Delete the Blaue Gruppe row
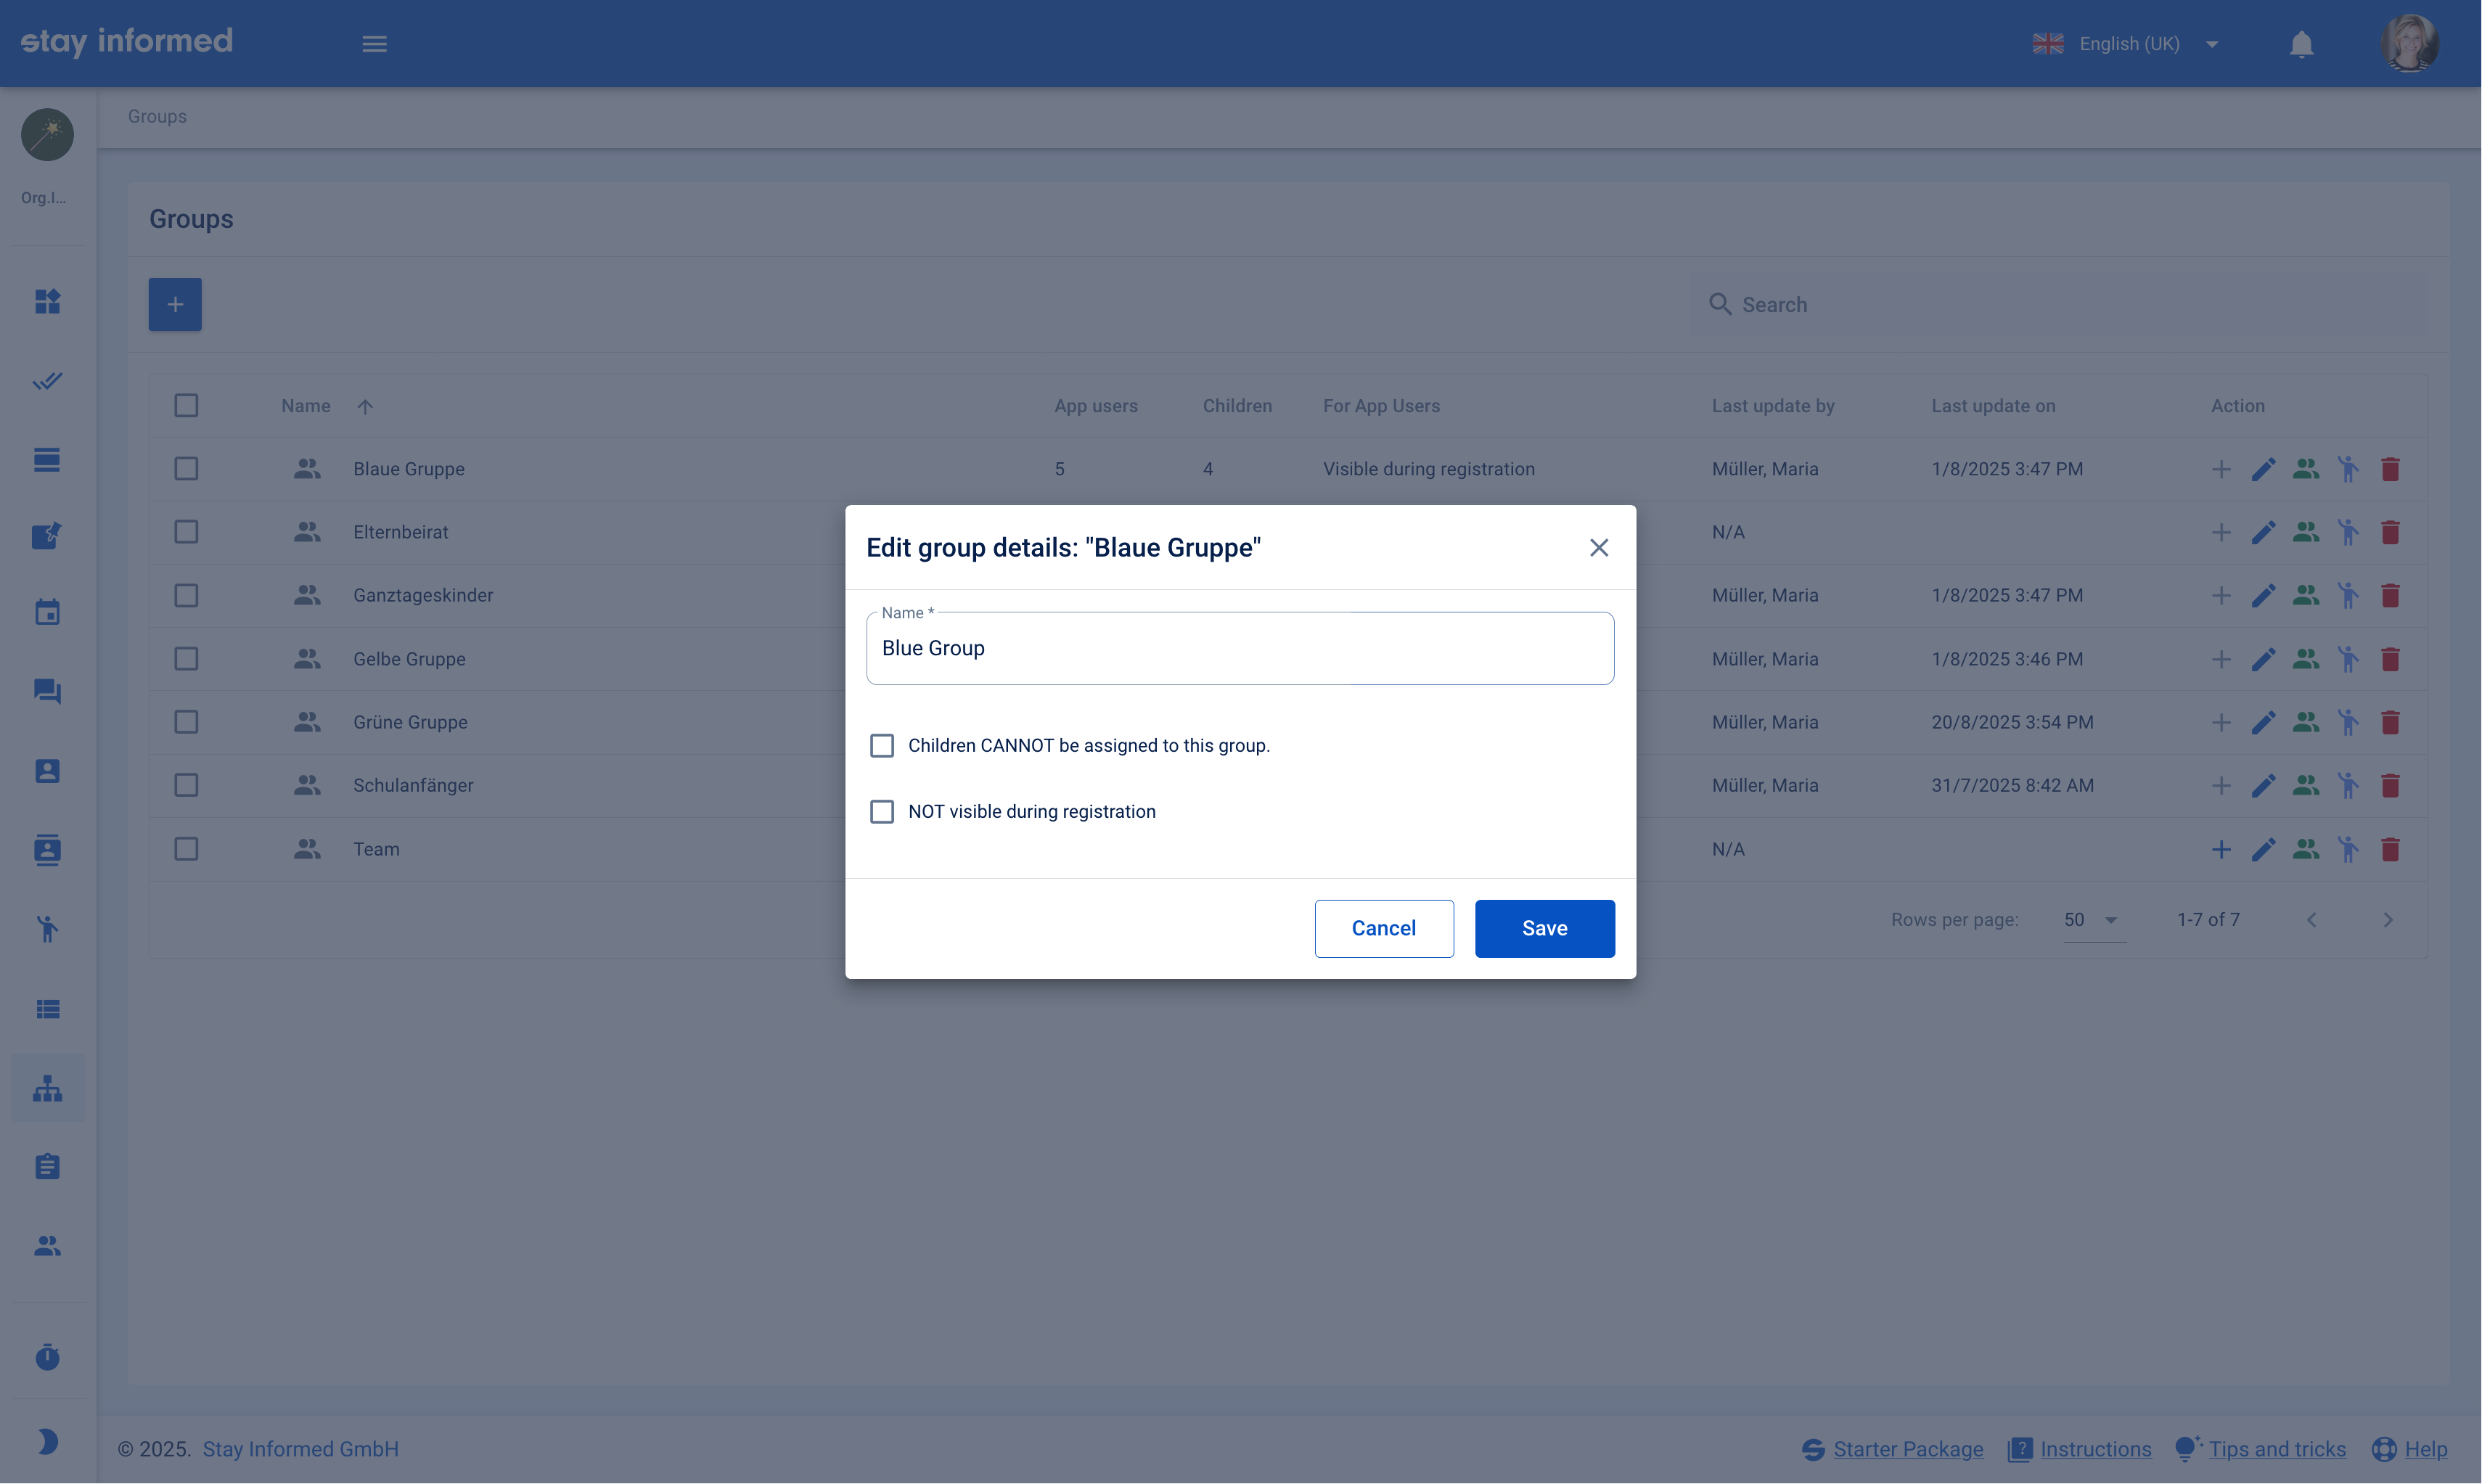Image resolution: width=2482 pixels, height=1484 pixels. tap(2390, 469)
